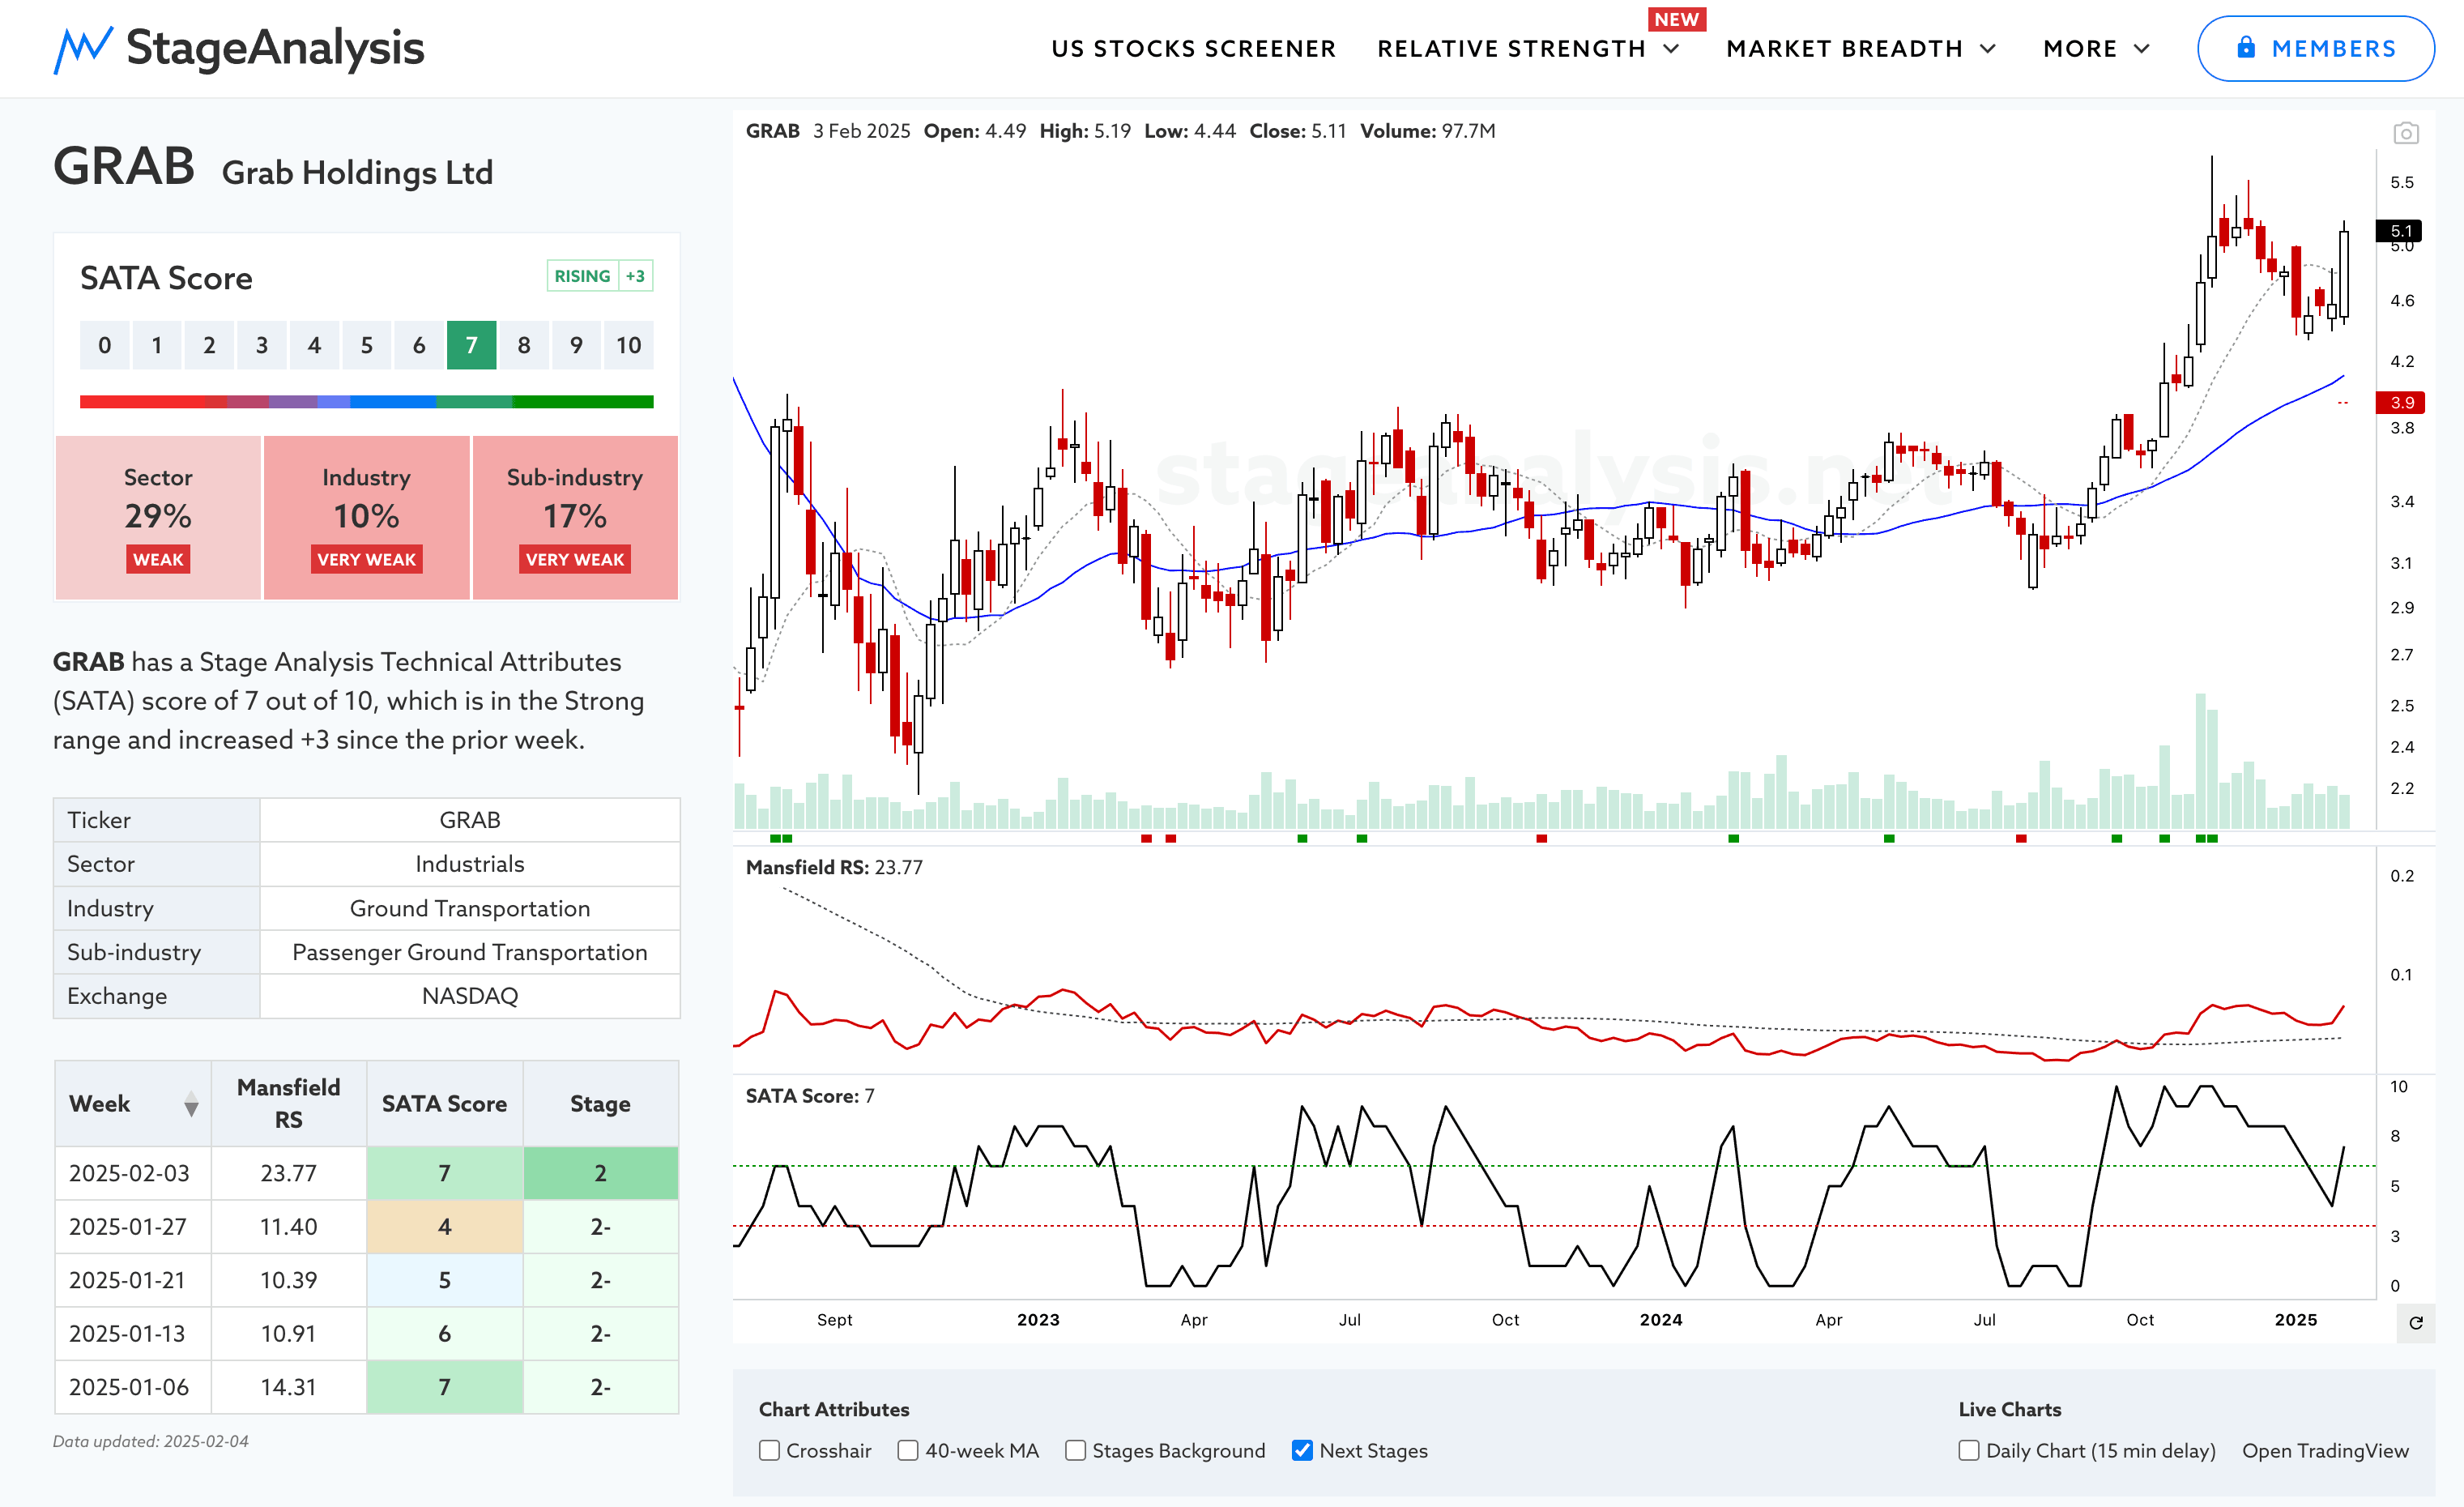Click the Sub-industry 17% Very Weak tile
Image resolution: width=2464 pixels, height=1507 pixels.
click(575, 517)
